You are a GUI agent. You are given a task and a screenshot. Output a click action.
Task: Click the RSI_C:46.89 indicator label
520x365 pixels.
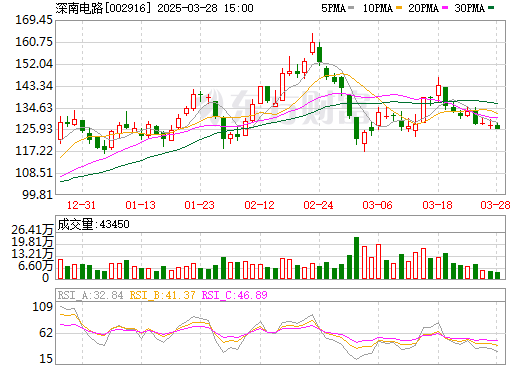click(235, 295)
